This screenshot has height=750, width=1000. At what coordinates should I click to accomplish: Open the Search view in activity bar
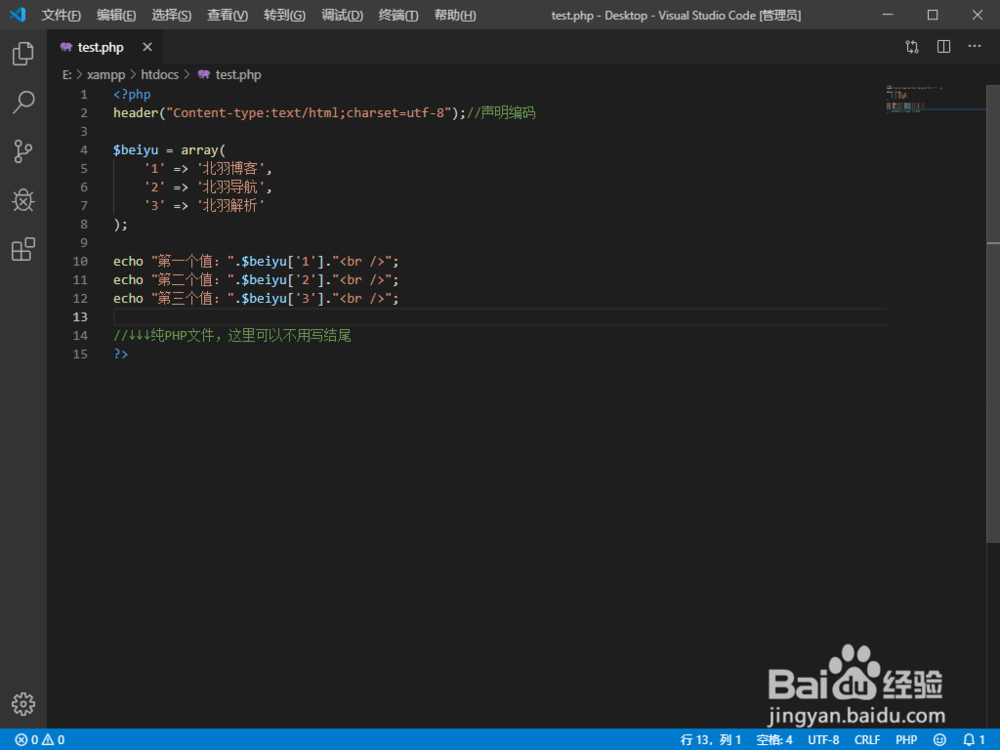tap(23, 102)
